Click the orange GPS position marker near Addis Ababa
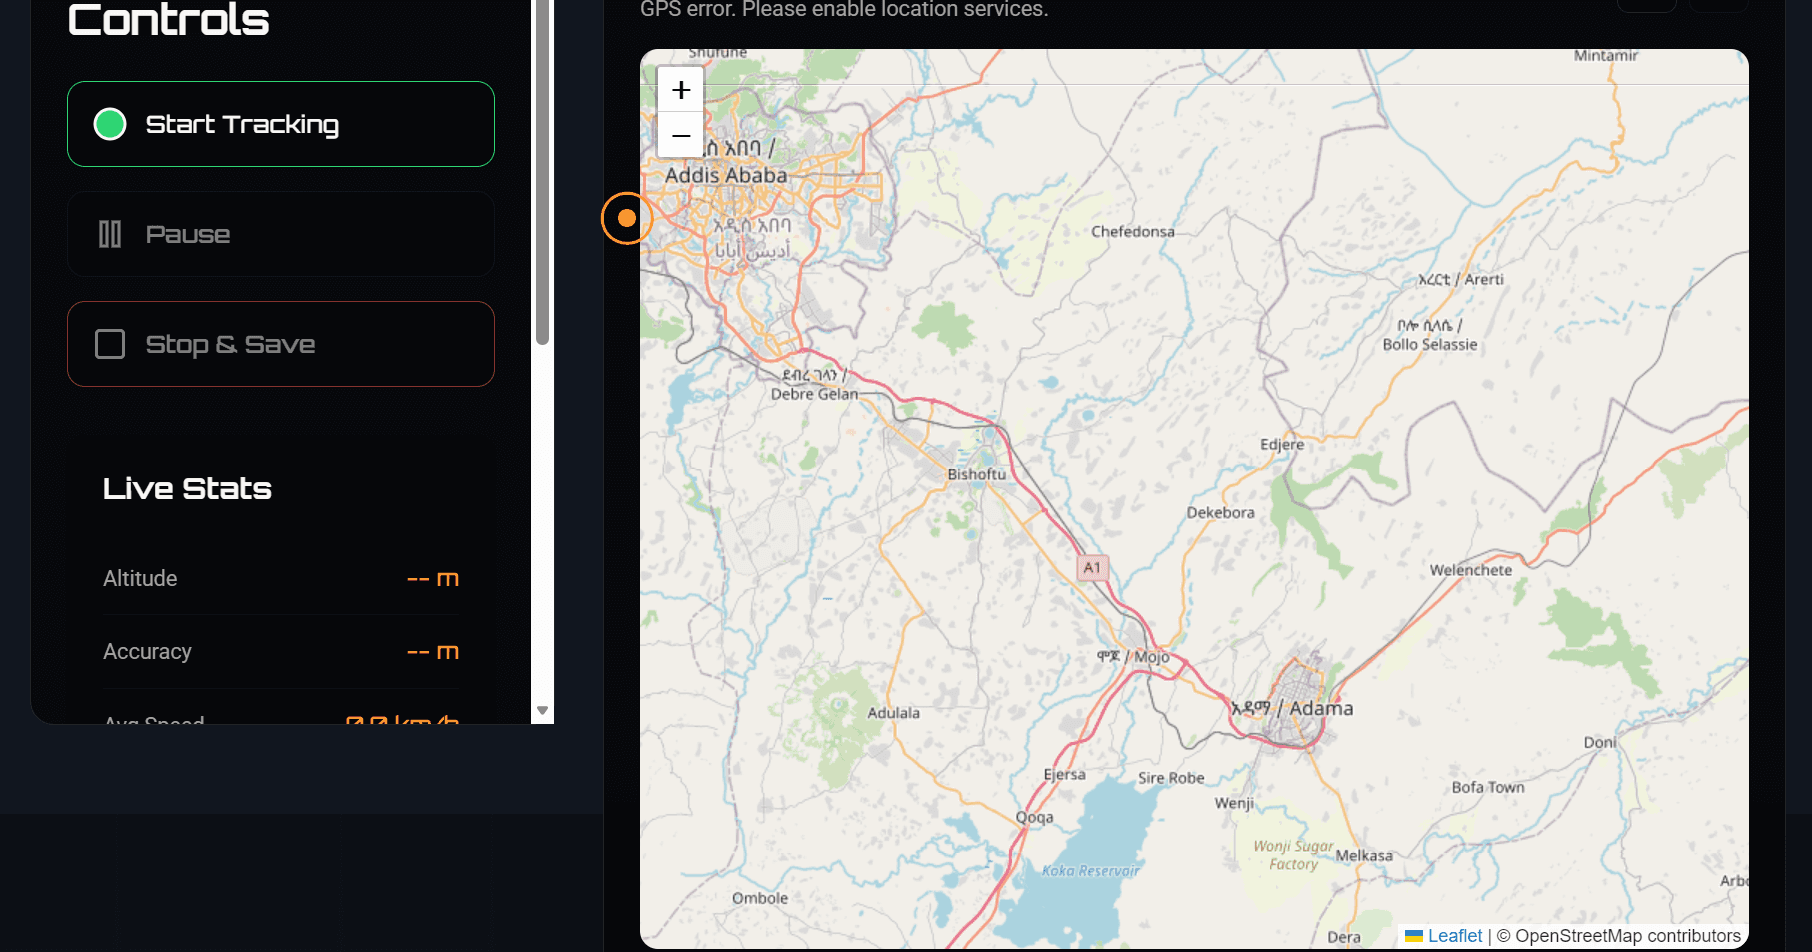Screen dimensions: 1812x952 click(x=627, y=218)
